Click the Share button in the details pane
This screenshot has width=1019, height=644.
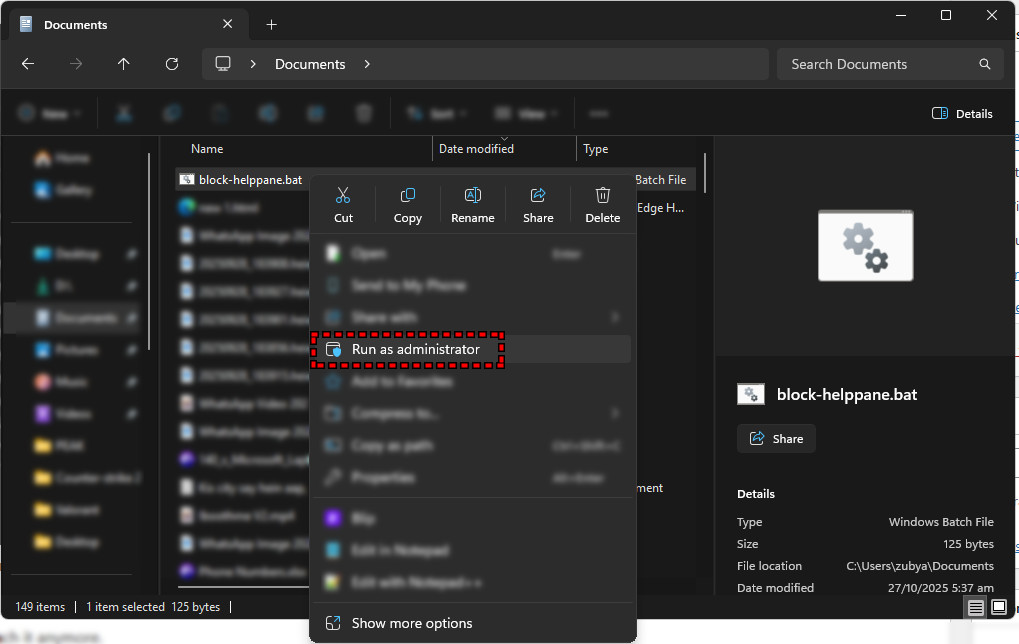pos(776,438)
